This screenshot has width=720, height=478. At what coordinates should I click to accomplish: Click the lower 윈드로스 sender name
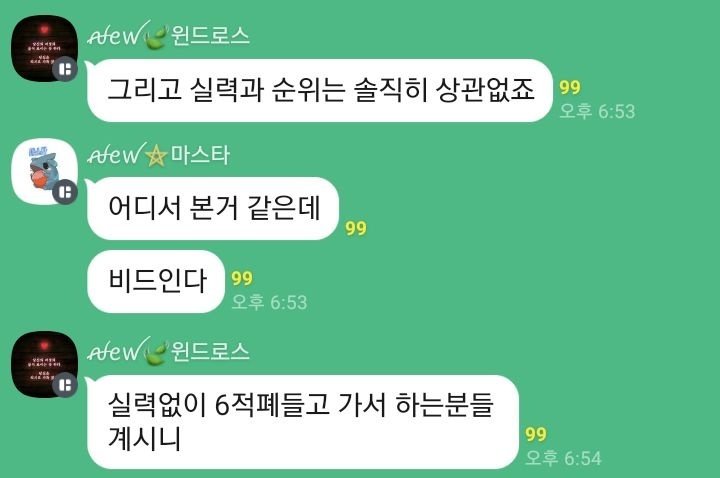(210, 352)
